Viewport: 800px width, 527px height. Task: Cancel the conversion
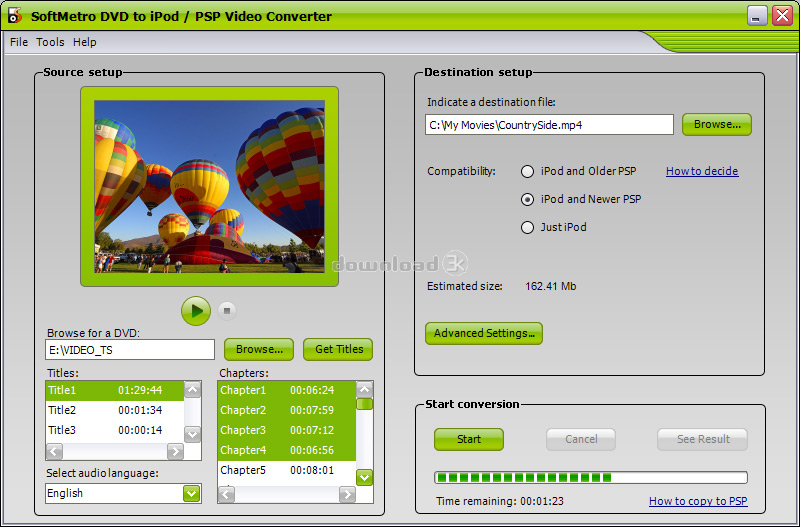581,439
